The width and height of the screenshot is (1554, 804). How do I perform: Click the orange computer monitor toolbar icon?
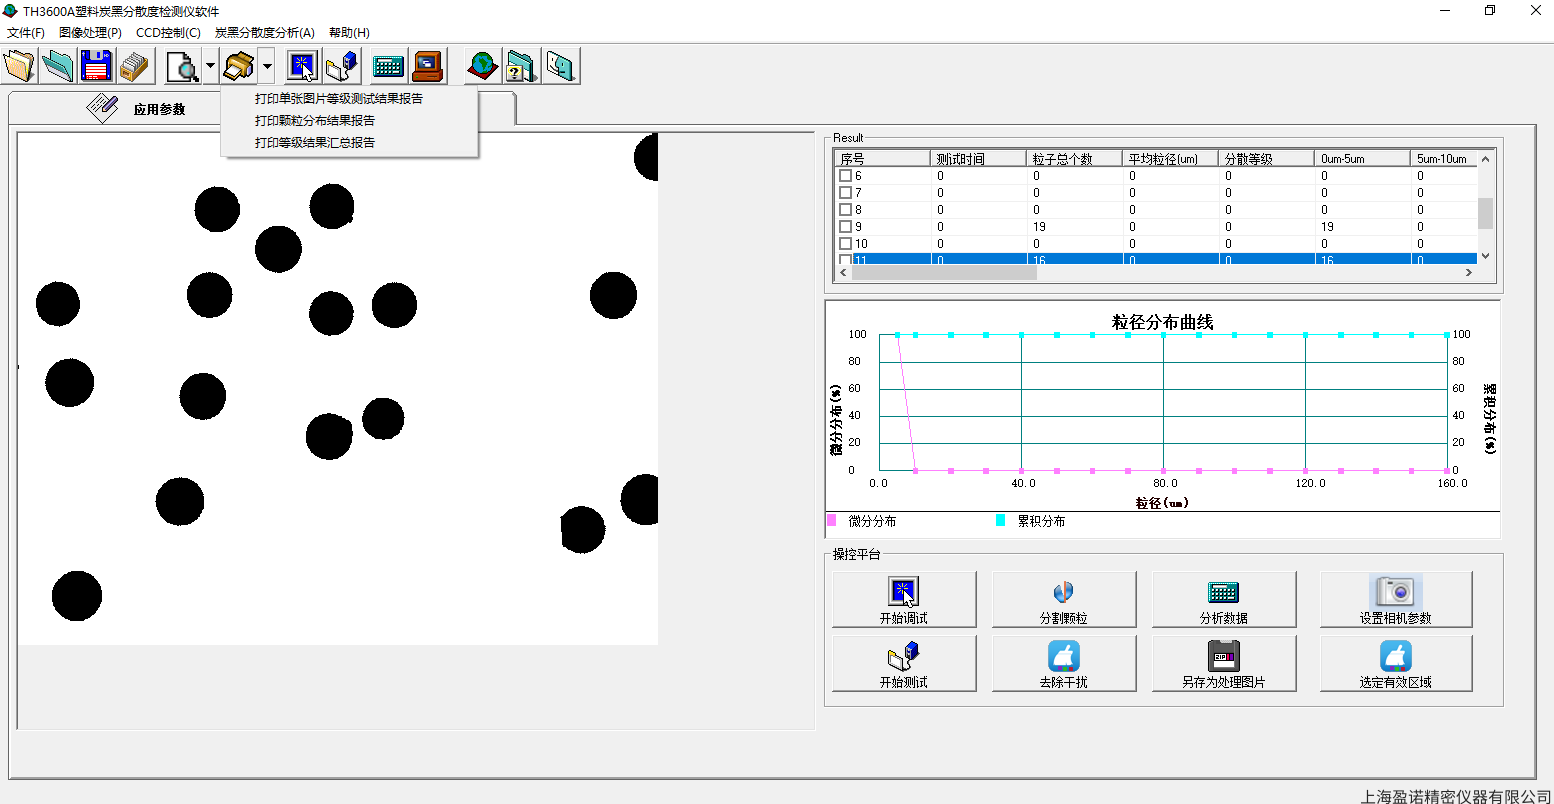[x=428, y=66]
